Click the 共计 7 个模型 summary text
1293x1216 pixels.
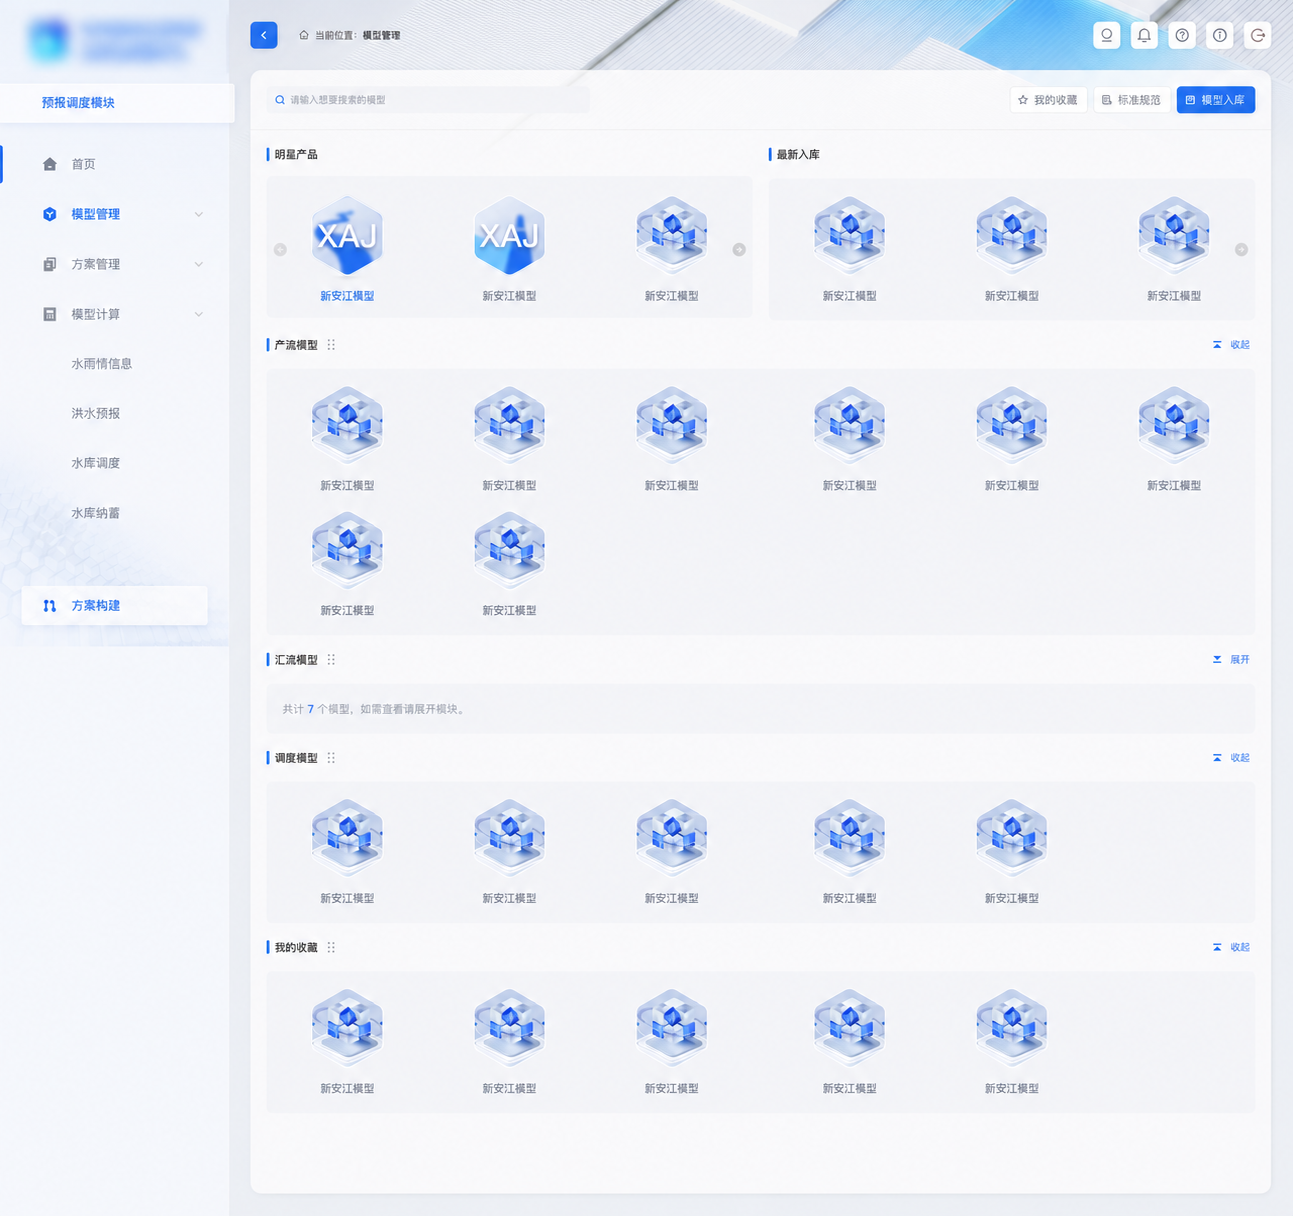(x=375, y=709)
